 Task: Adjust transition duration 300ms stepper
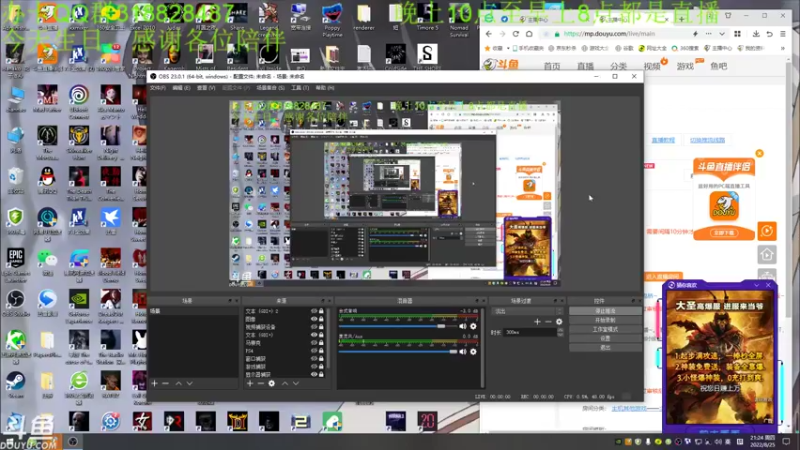(x=560, y=332)
